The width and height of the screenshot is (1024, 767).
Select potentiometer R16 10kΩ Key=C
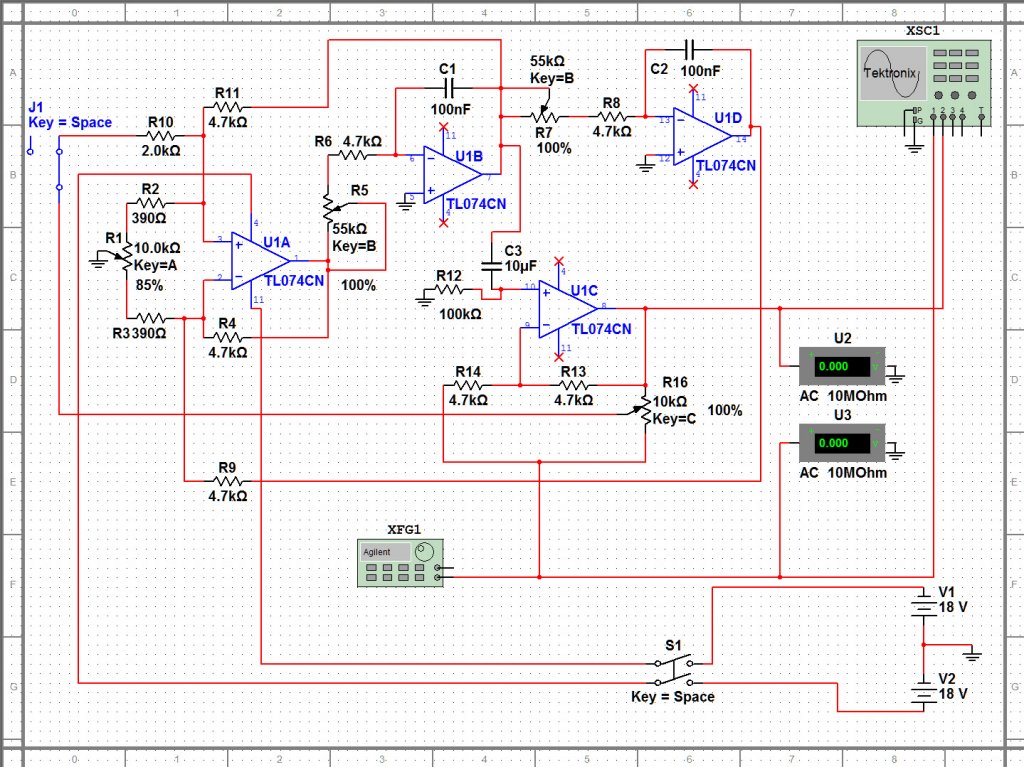tap(643, 410)
